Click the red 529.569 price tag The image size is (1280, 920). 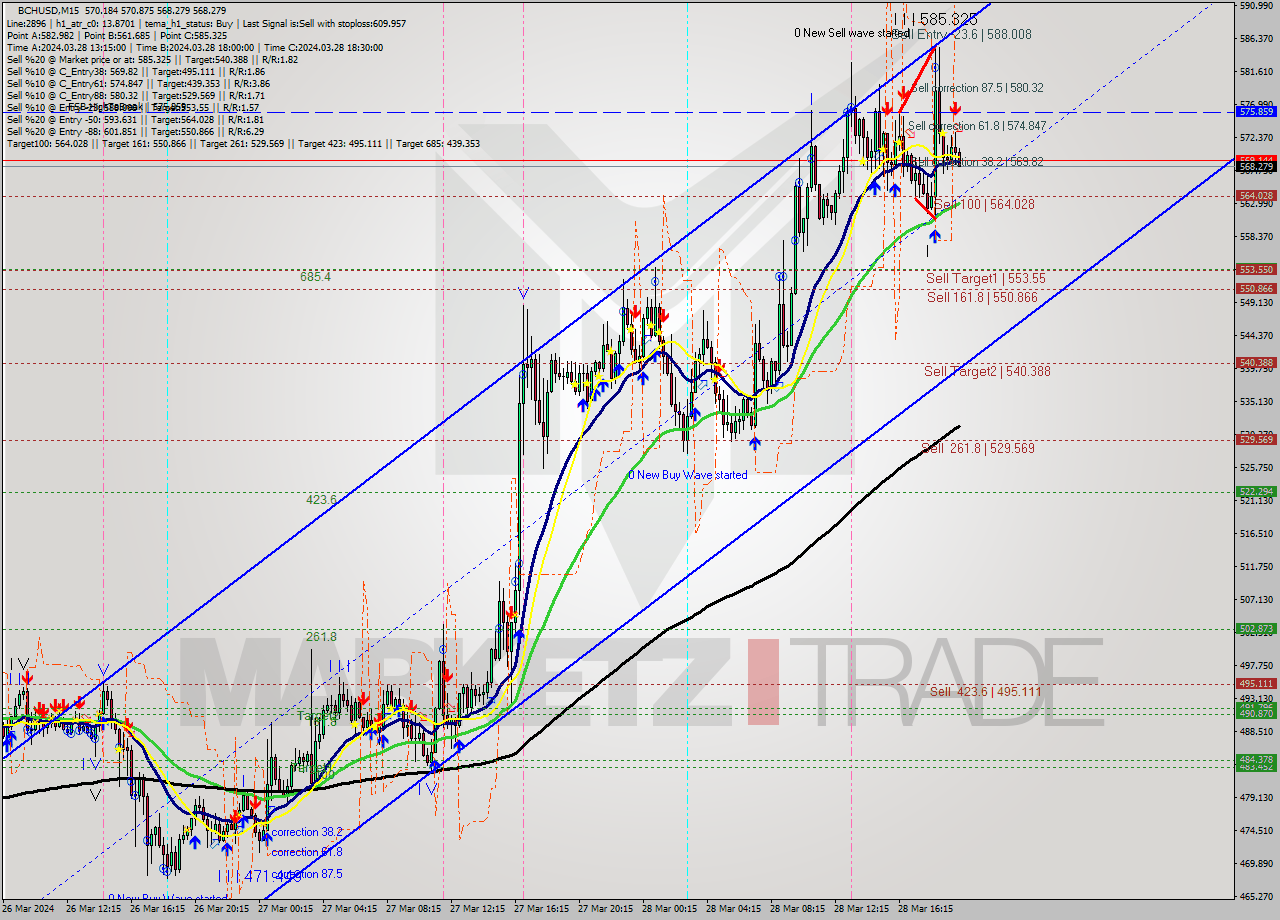click(1256, 439)
